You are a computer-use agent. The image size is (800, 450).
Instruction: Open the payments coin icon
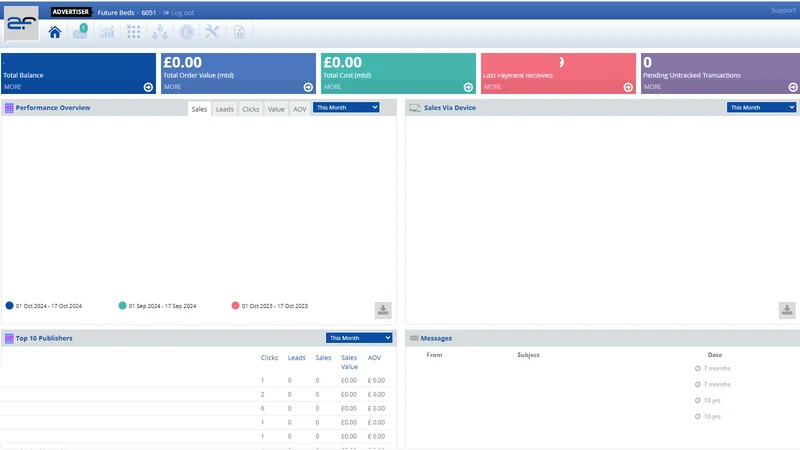point(187,32)
